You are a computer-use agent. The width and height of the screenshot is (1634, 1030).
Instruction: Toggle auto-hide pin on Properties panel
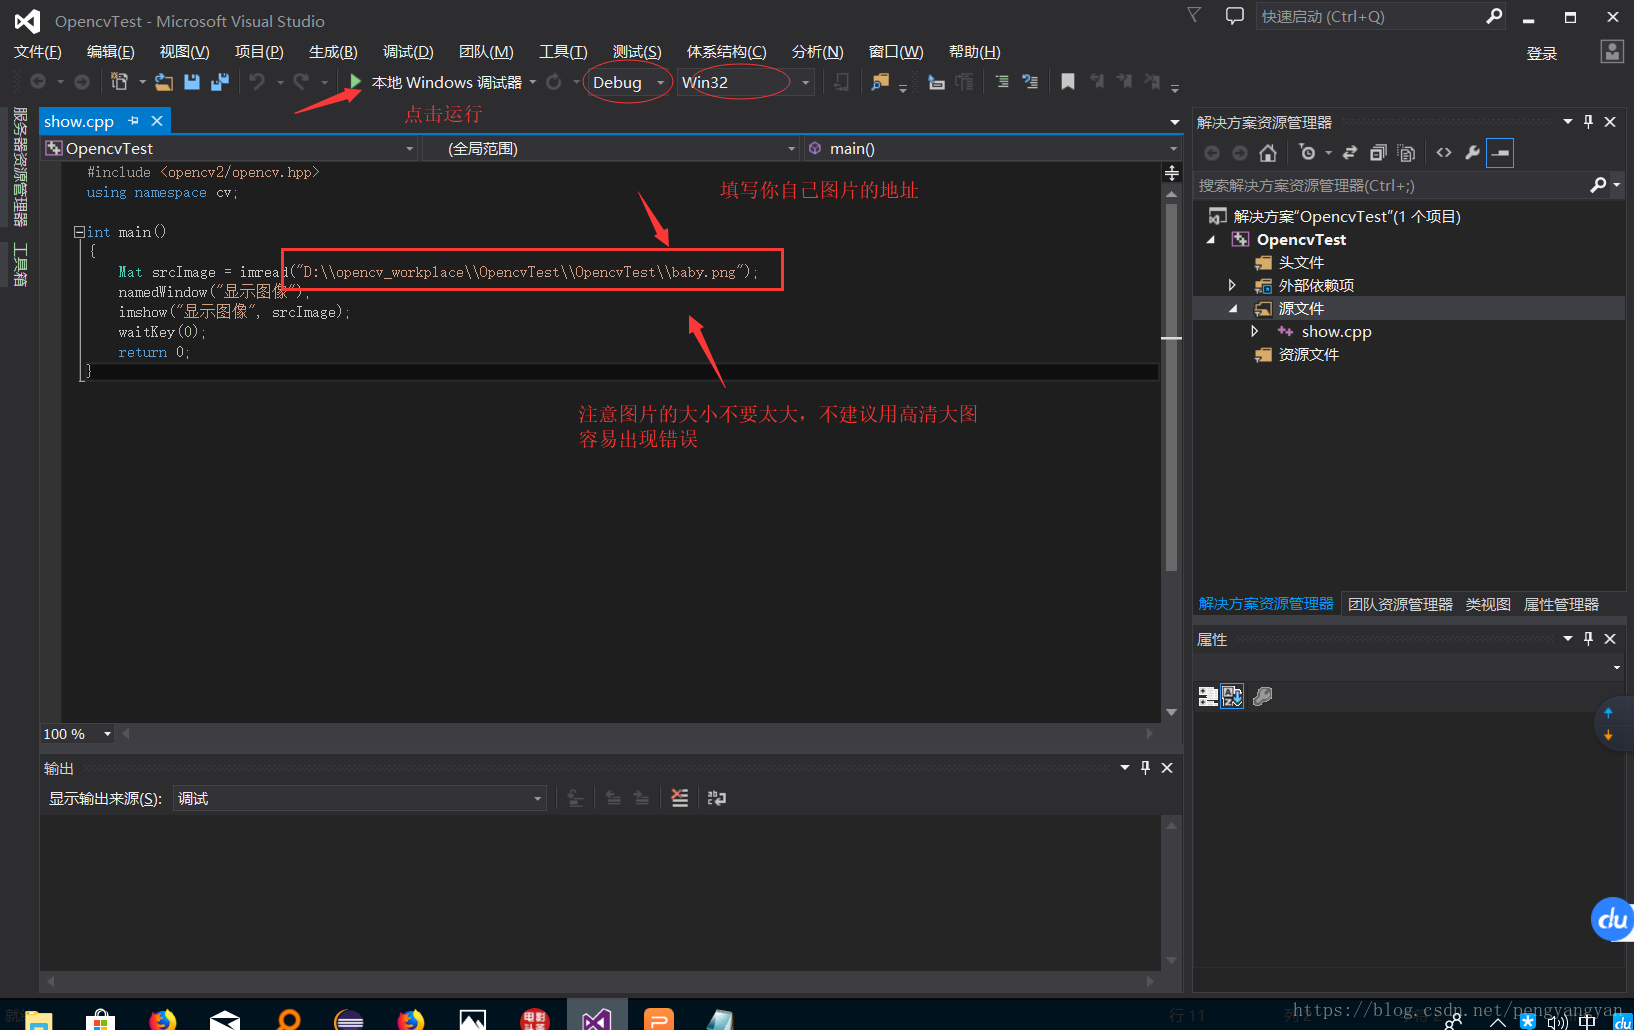coord(1589,639)
